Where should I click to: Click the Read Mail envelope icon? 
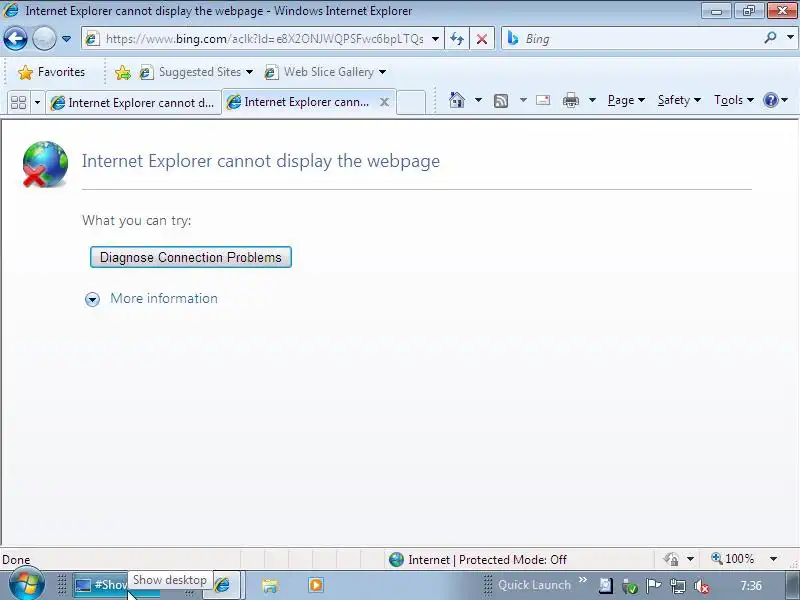[x=543, y=100]
